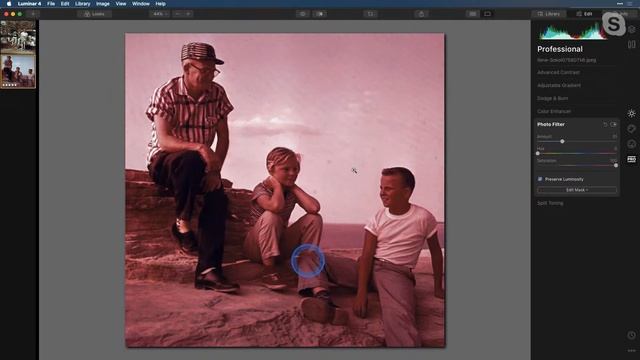Select the PRO tools icon
The width and height of the screenshot is (640, 360).
coord(631,159)
